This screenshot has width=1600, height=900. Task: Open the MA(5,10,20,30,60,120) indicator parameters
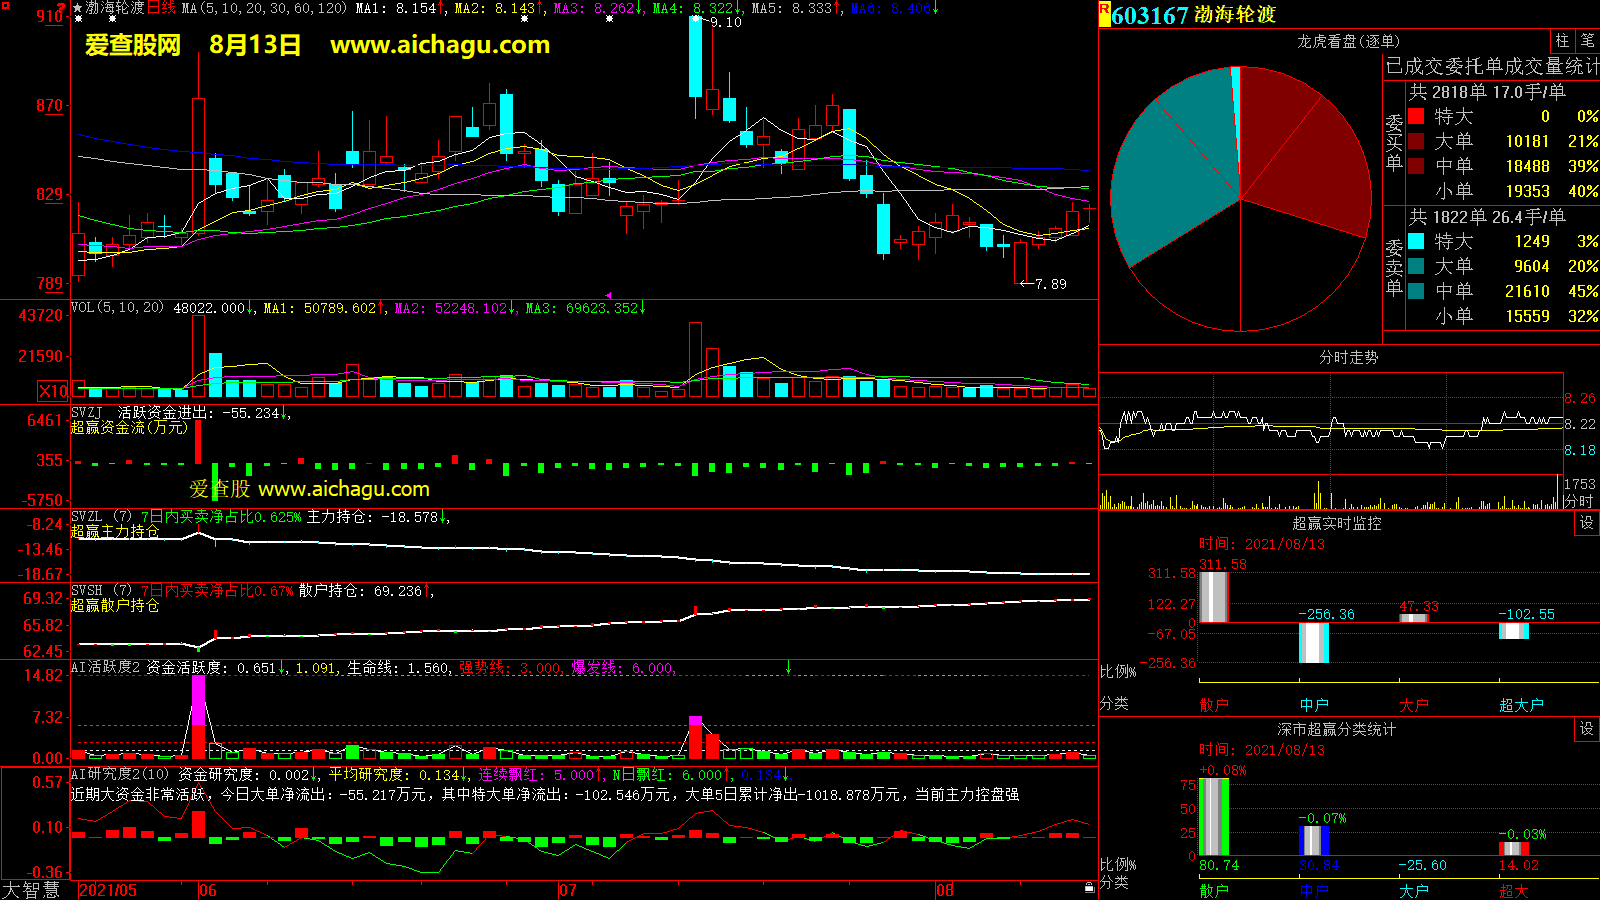(x=264, y=8)
